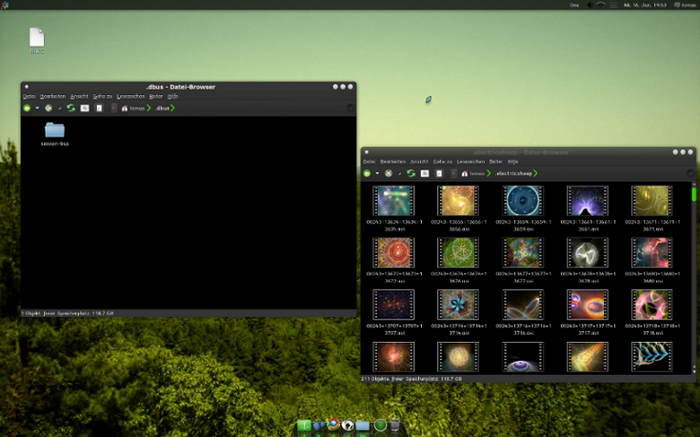This screenshot has width=700, height=437.
Task: Open Lesezeichen menu in .dbus window
Action: click(x=130, y=96)
